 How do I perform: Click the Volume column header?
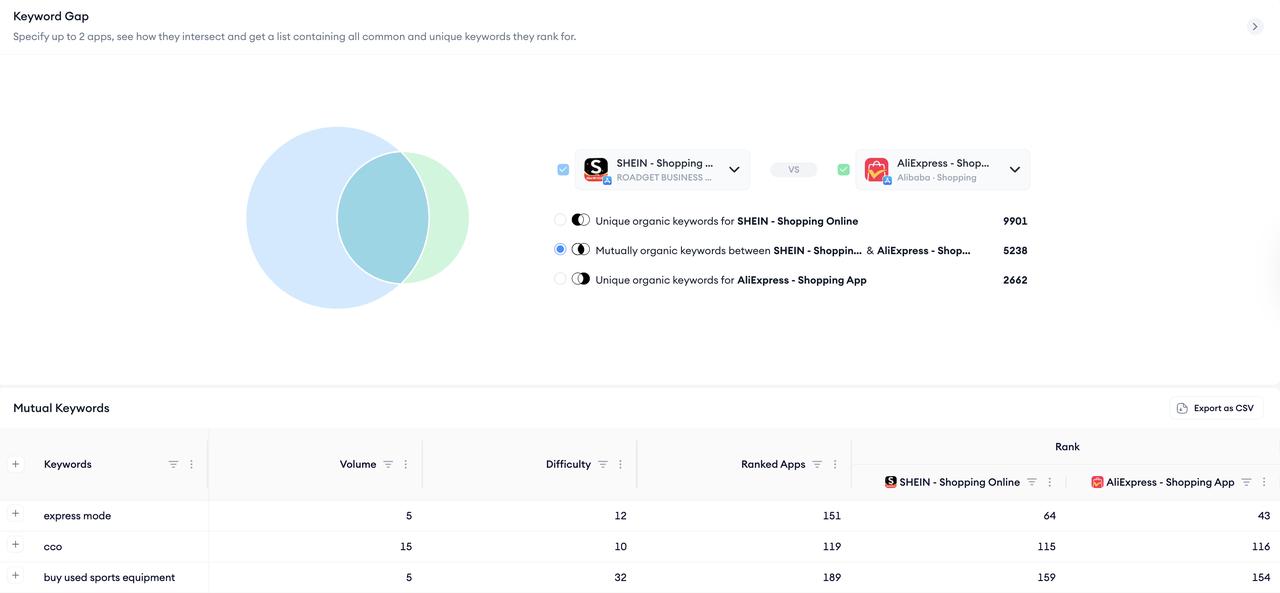point(357,465)
